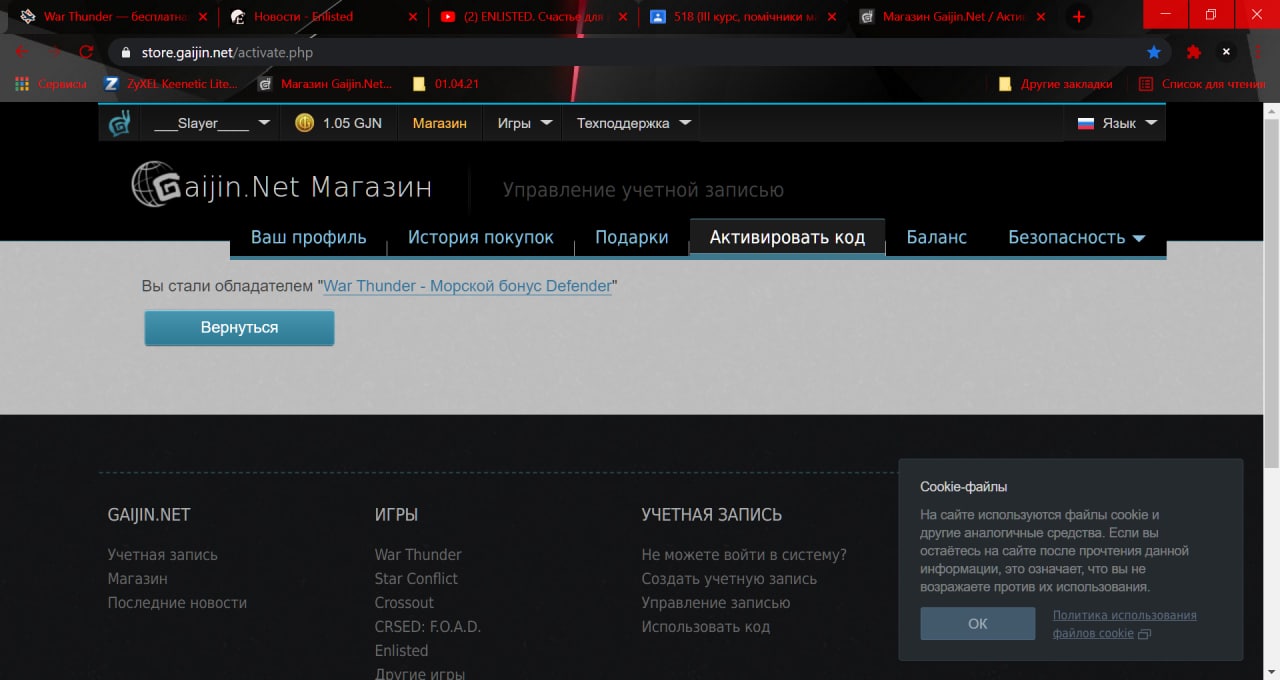Click the bookmark star icon
This screenshot has height=680, width=1280.
[x=1154, y=52]
